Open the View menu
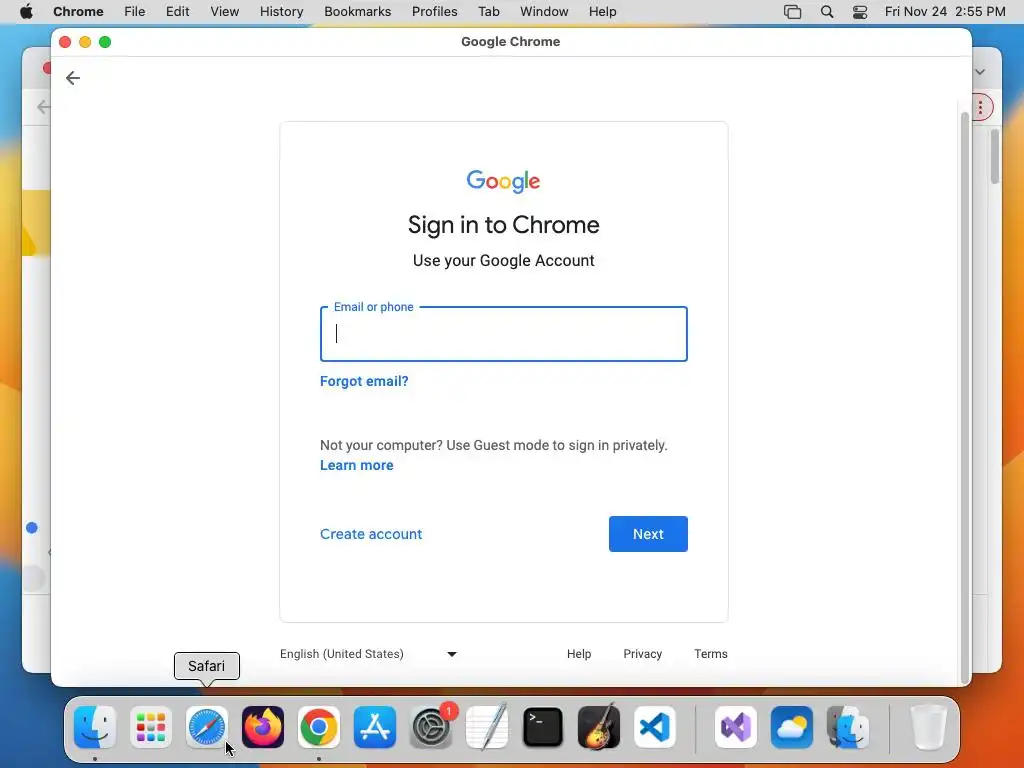1024x768 pixels. tap(225, 12)
